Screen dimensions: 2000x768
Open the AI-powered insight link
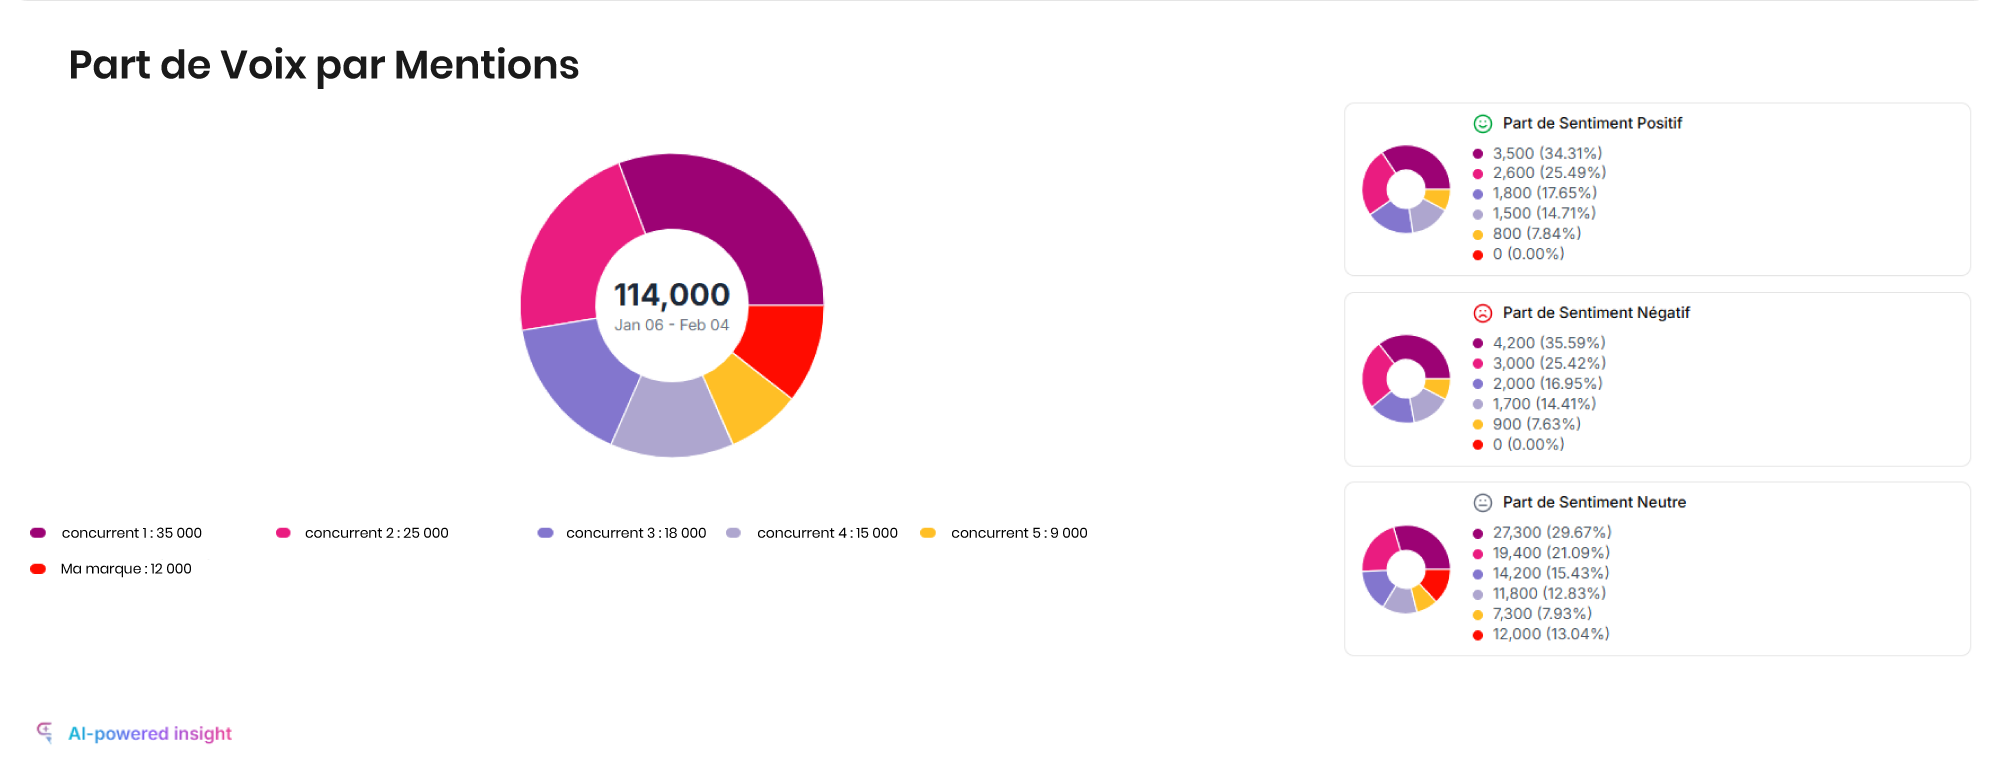coord(150,734)
